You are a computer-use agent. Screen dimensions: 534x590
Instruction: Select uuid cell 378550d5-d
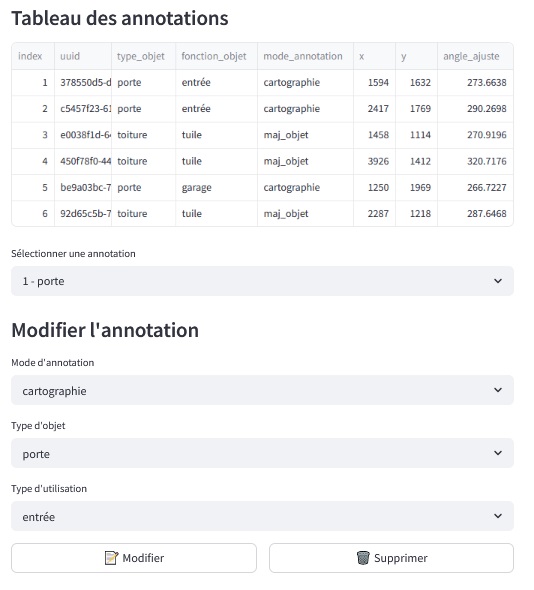click(x=83, y=82)
